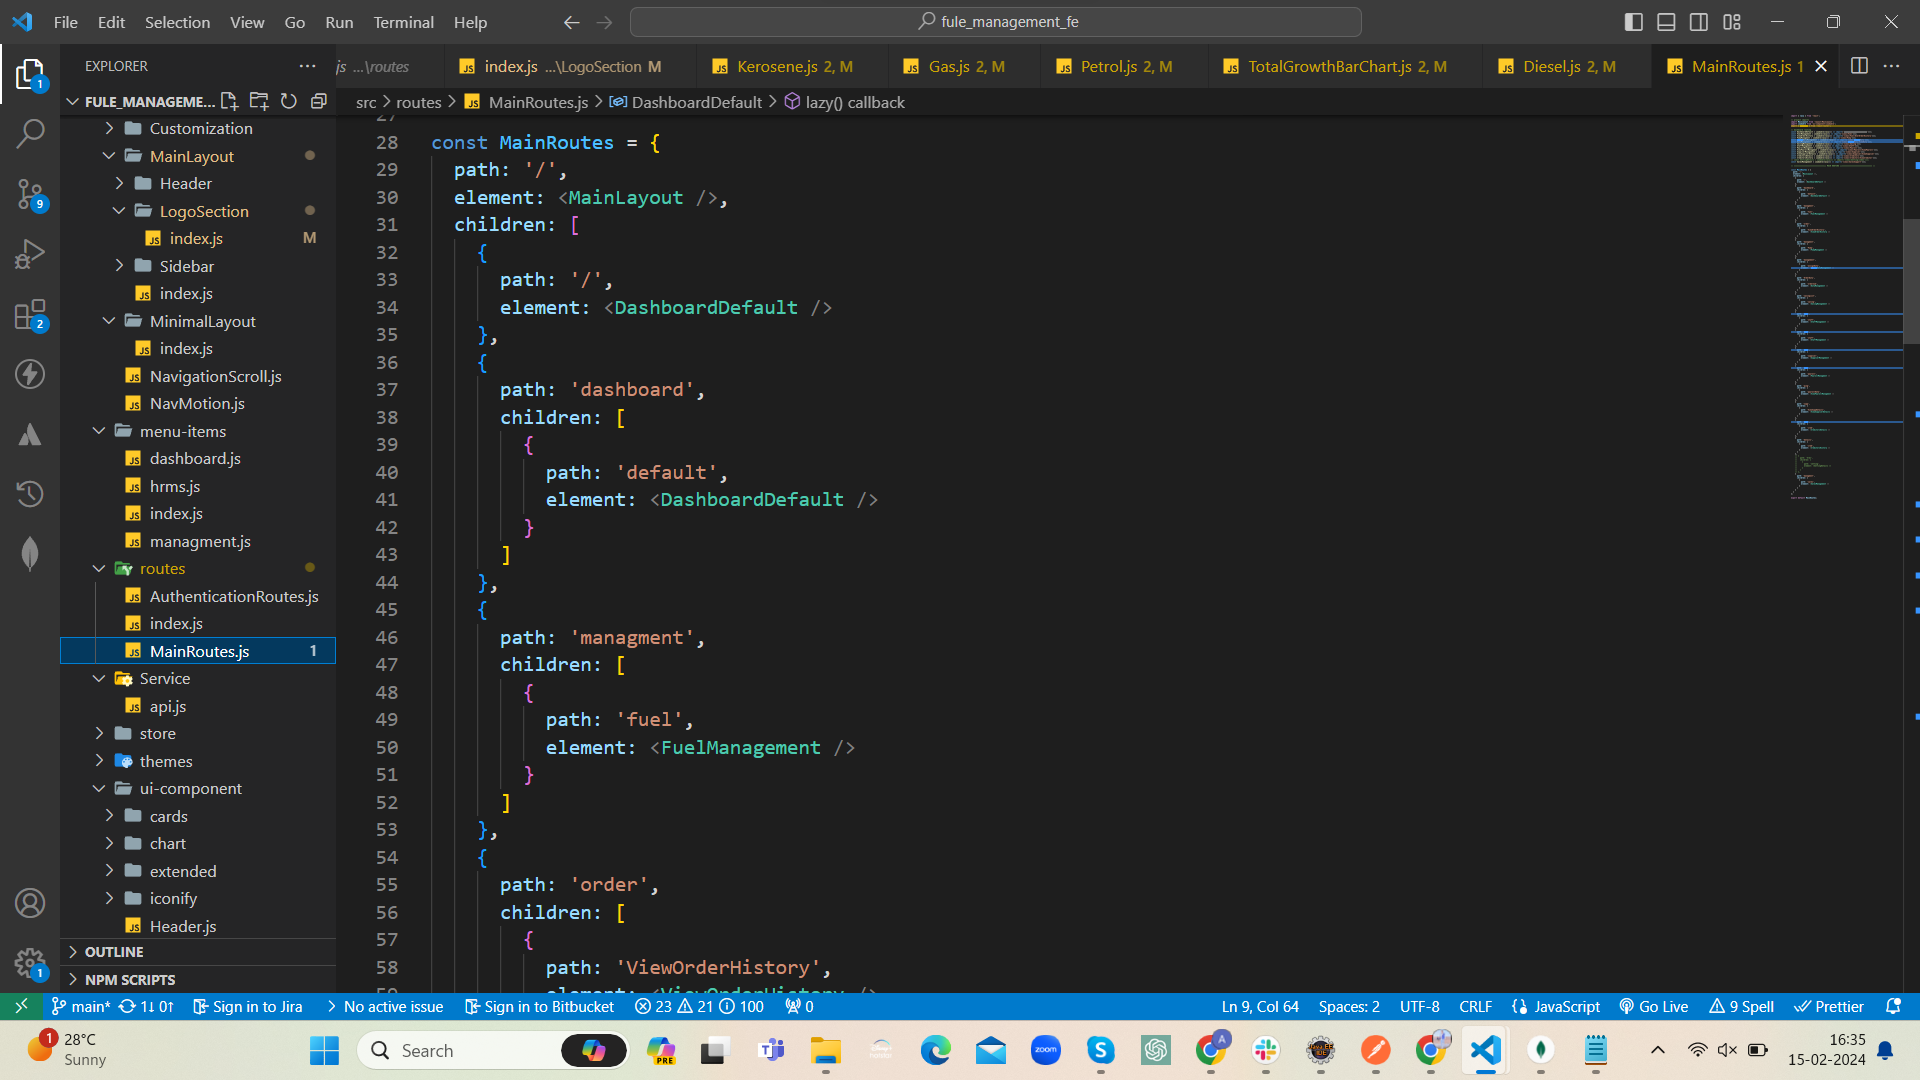Open the Terminal menu
Viewport: 1920px width, 1080px height.
403,22
